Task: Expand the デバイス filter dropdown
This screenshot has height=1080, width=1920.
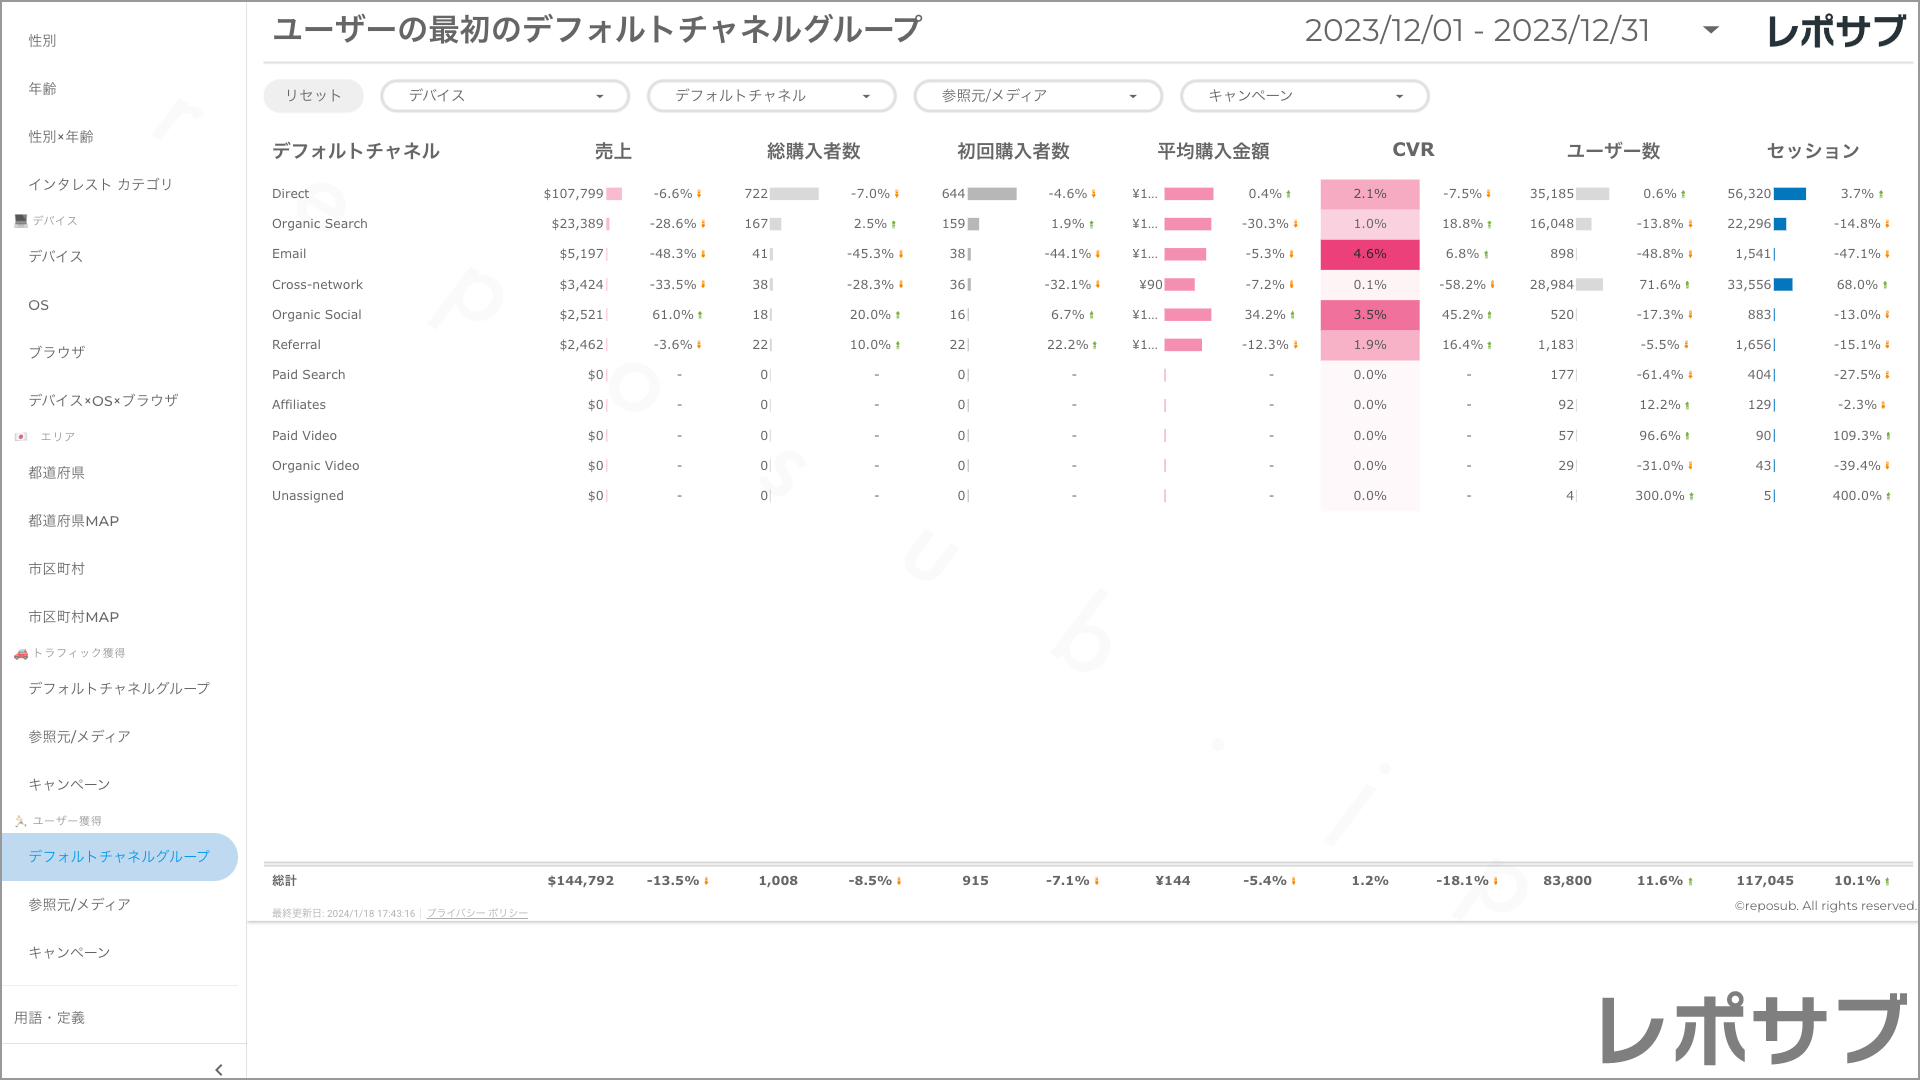Action: click(504, 96)
